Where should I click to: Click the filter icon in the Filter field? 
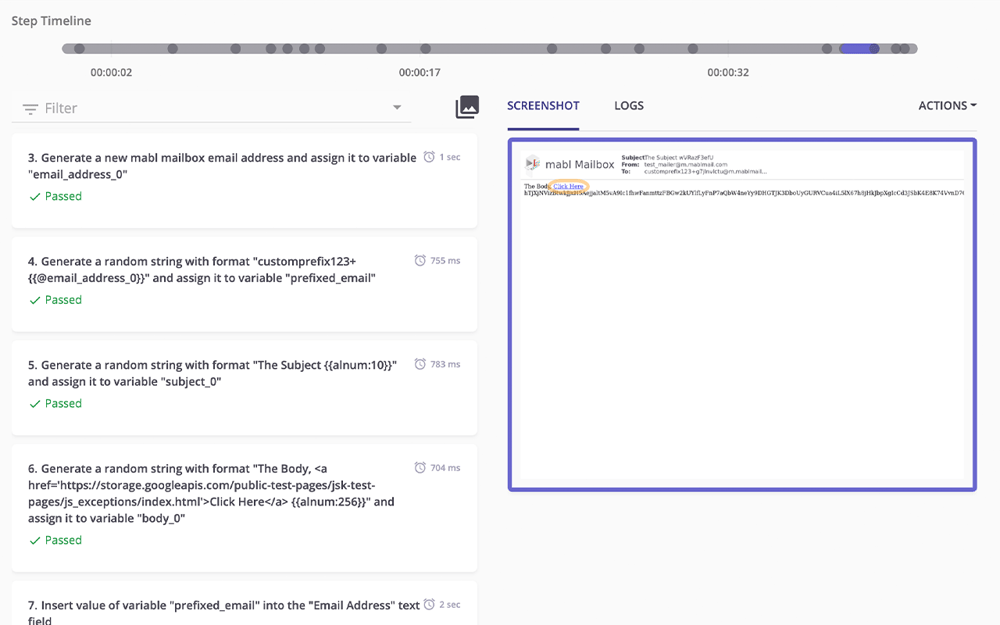[30, 107]
